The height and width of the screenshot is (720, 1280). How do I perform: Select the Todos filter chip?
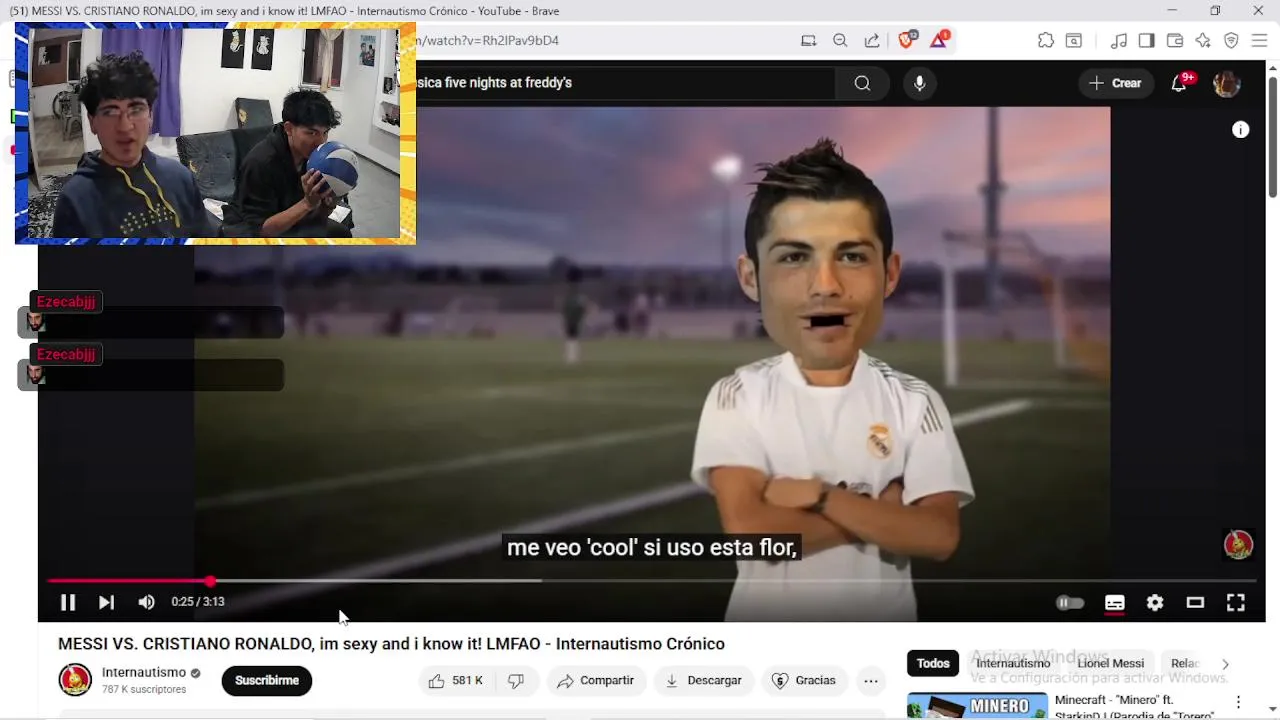pyautogui.click(x=933, y=663)
